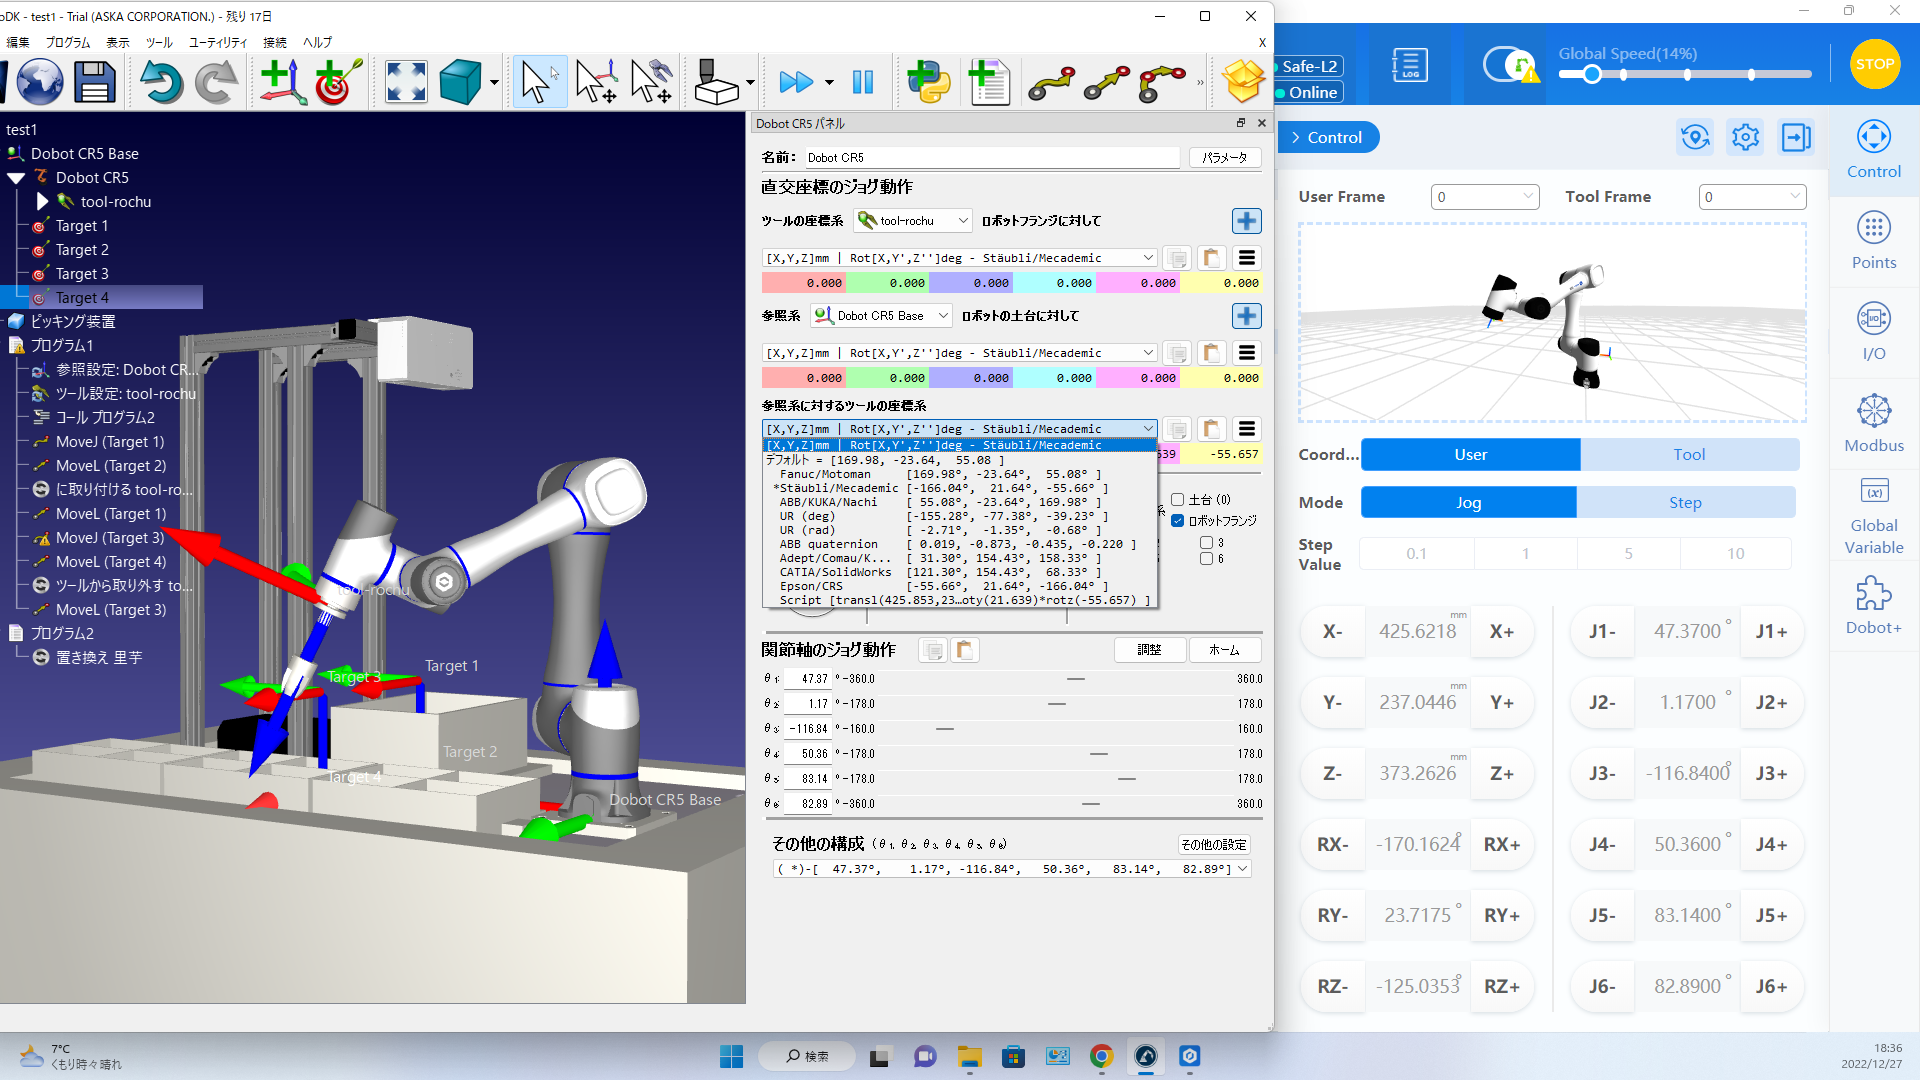
Task: Switch coordinate system to Tool
Action: (1689, 454)
